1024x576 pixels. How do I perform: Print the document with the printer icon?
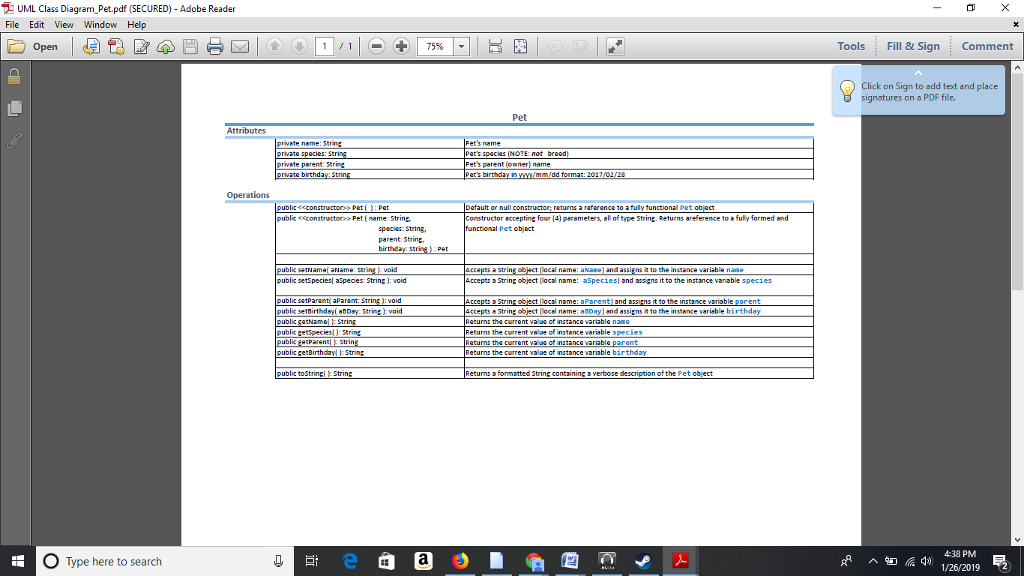pos(215,46)
